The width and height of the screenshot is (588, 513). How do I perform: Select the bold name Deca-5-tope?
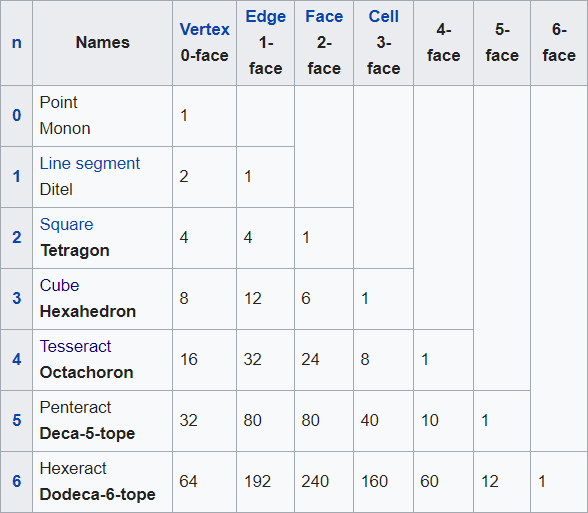(87, 434)
